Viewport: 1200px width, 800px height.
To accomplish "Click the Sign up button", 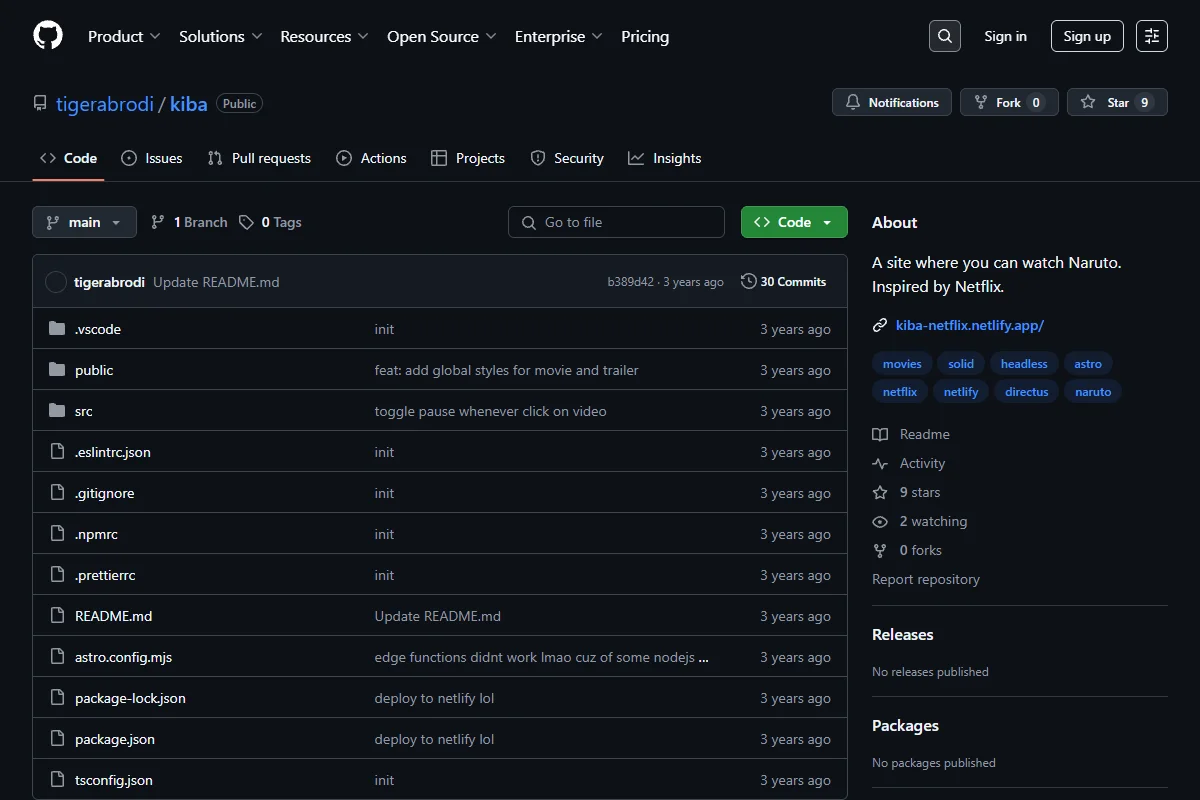I will click(x=1087, y=36).
